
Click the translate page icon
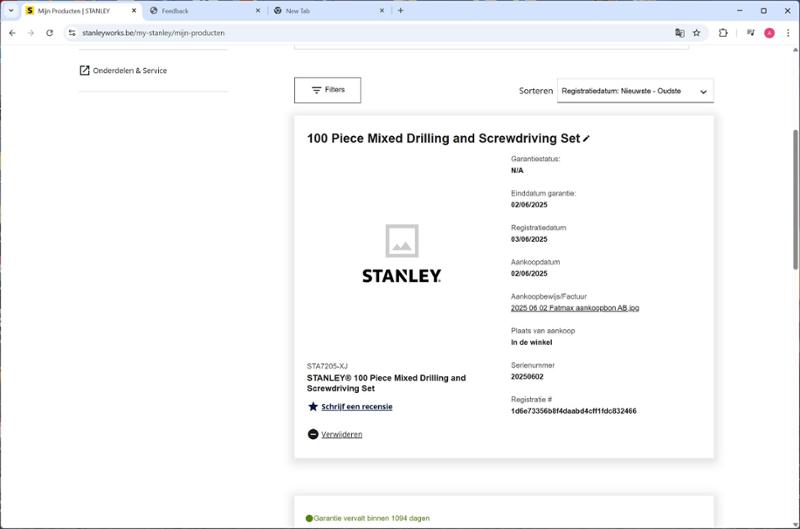tap(680, 33)
